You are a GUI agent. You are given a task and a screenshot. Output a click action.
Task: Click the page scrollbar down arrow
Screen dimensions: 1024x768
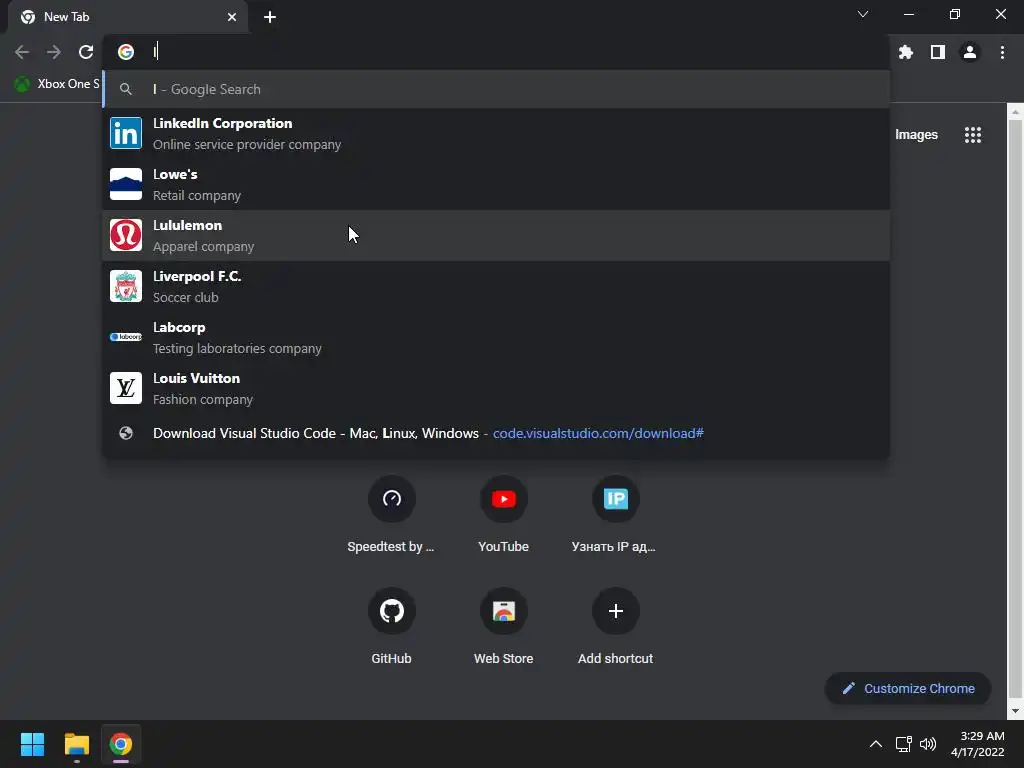pos(1015,711)
